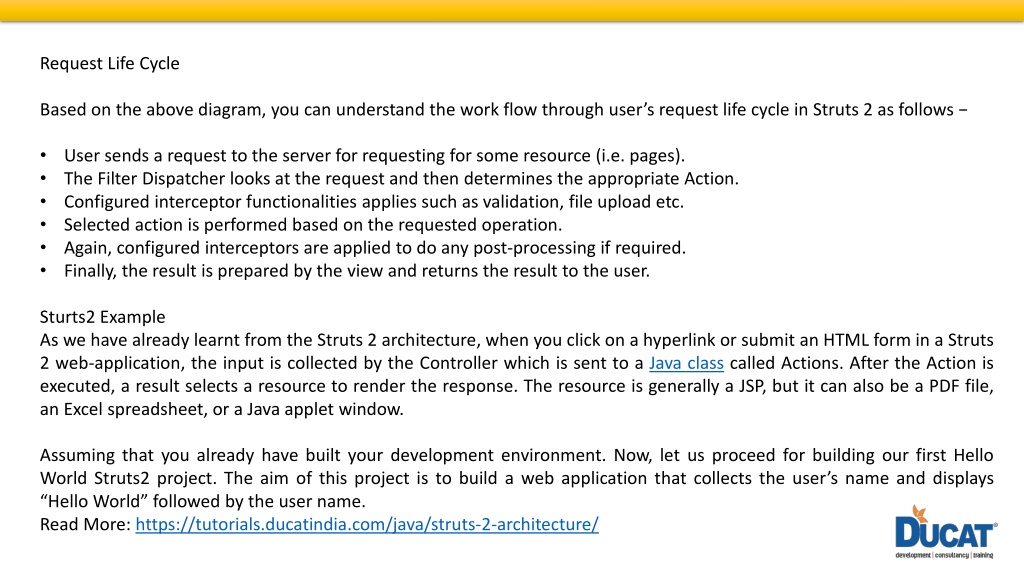Click the 'User sends a request' bullet line
Viewport: 1024px width, 576px height.
coord(374,156)
